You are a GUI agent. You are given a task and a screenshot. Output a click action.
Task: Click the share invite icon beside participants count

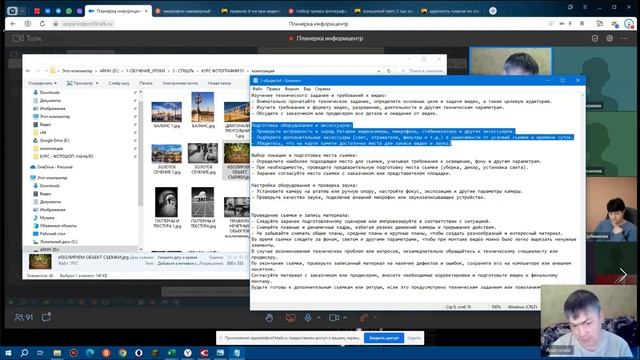(46, 317)
